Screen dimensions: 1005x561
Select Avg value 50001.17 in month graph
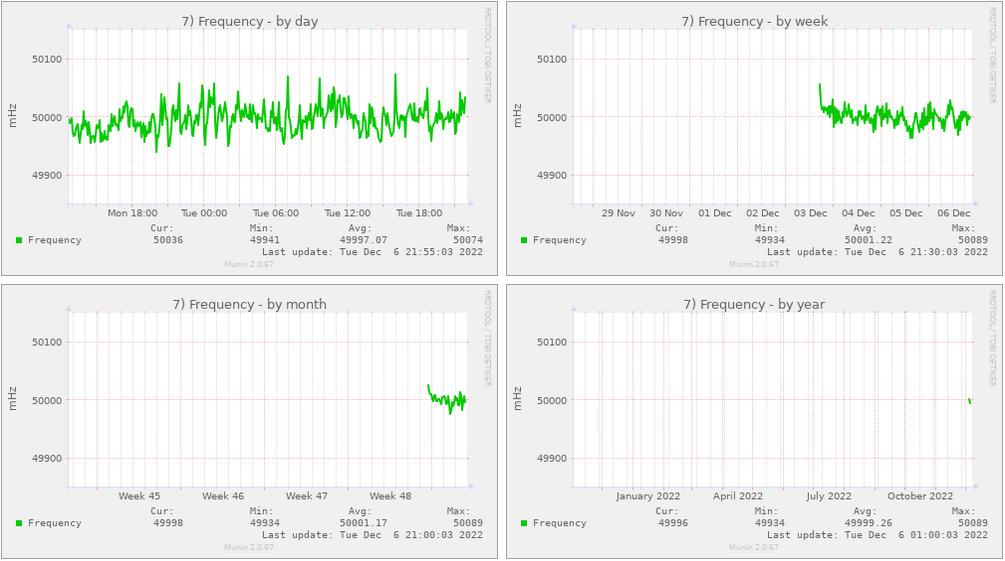click(363, 523)
